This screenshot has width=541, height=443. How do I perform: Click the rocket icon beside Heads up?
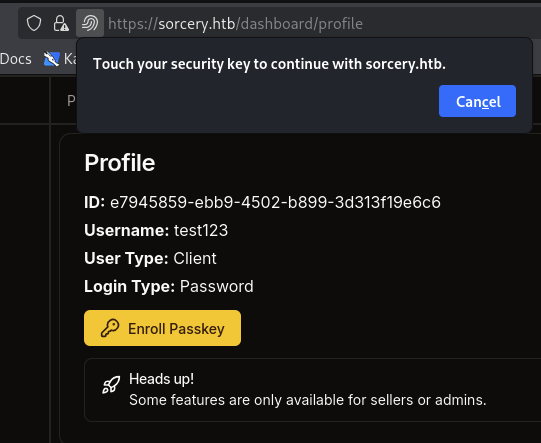(111, 385)
